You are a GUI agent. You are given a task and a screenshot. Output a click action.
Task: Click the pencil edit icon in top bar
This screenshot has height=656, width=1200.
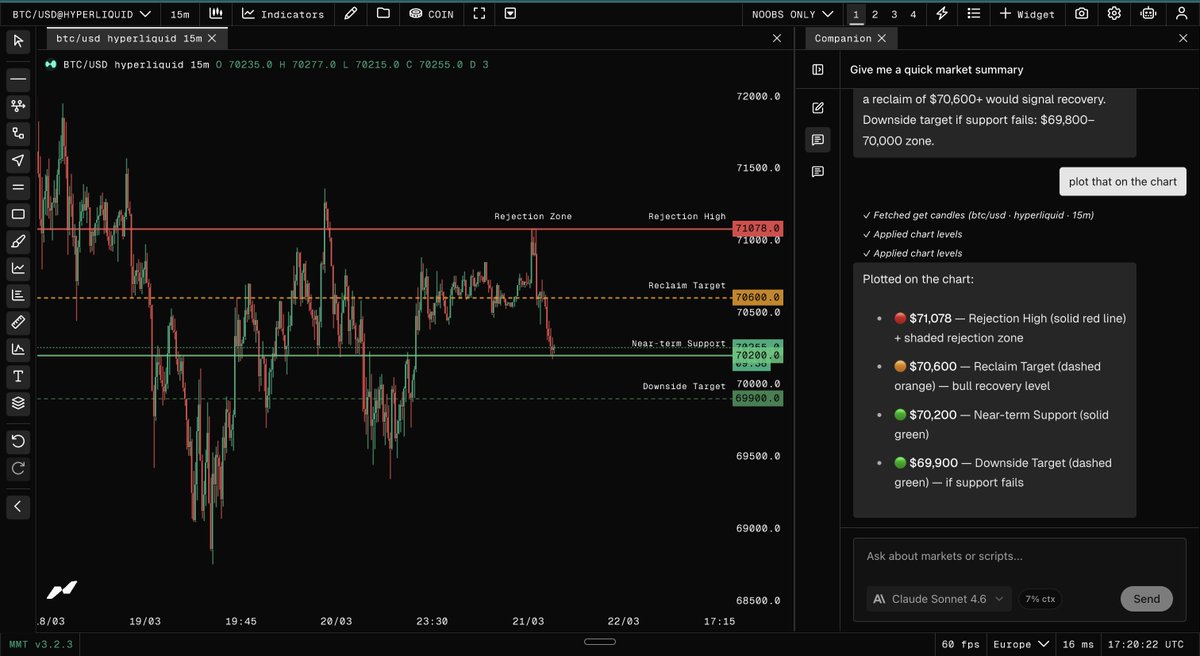(x=350, y=14)
